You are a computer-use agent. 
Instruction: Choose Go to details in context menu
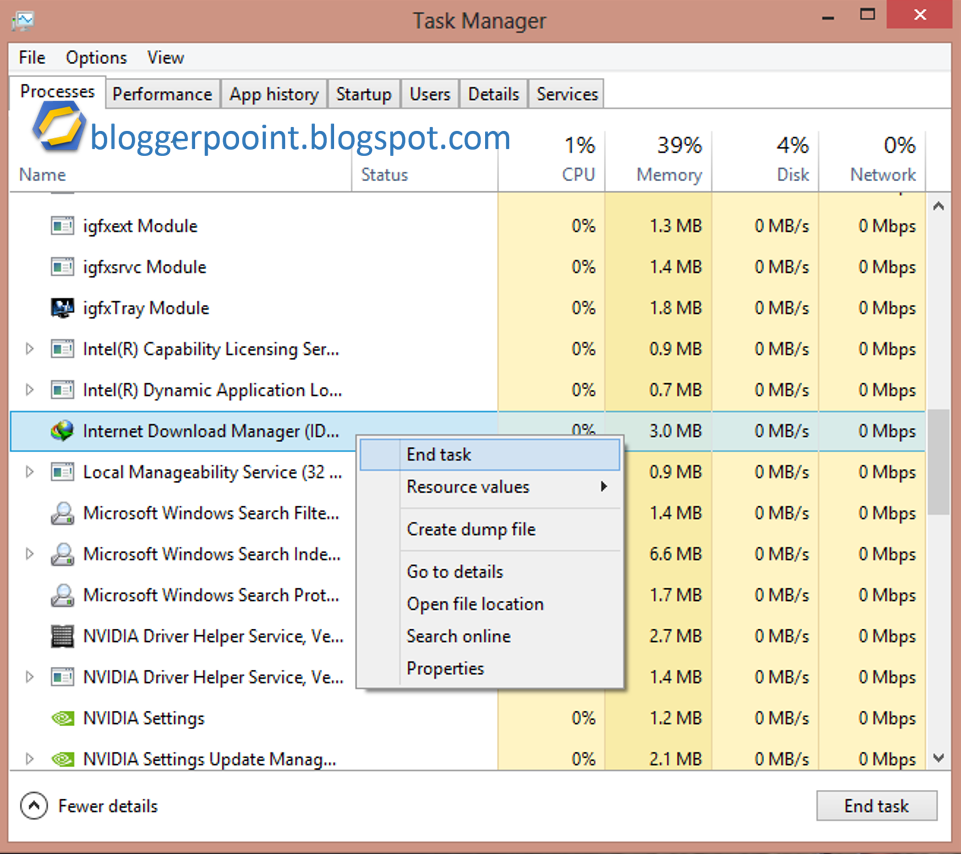[x=490, y=571]
